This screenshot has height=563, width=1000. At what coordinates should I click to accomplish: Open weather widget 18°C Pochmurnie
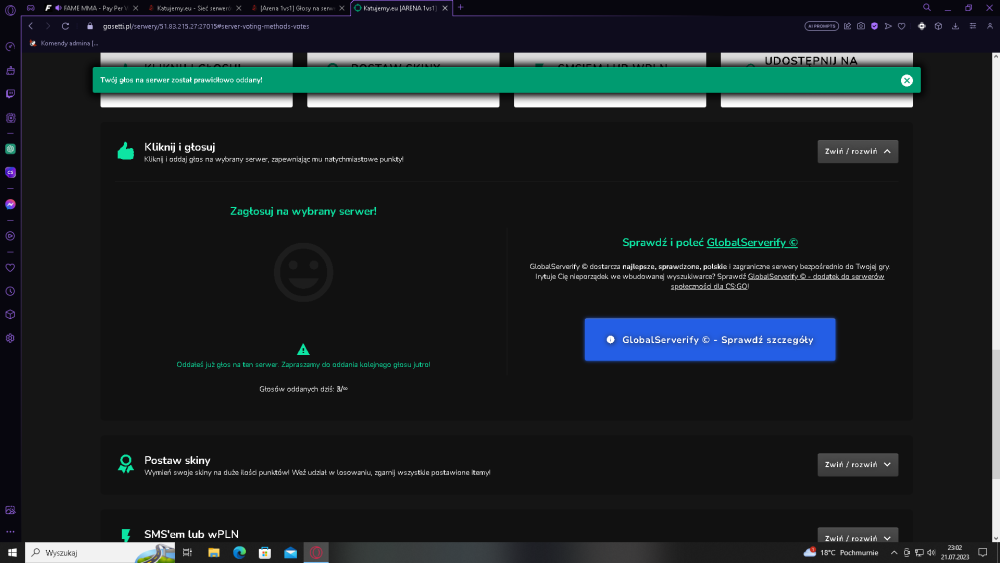[x=841, y=553]
